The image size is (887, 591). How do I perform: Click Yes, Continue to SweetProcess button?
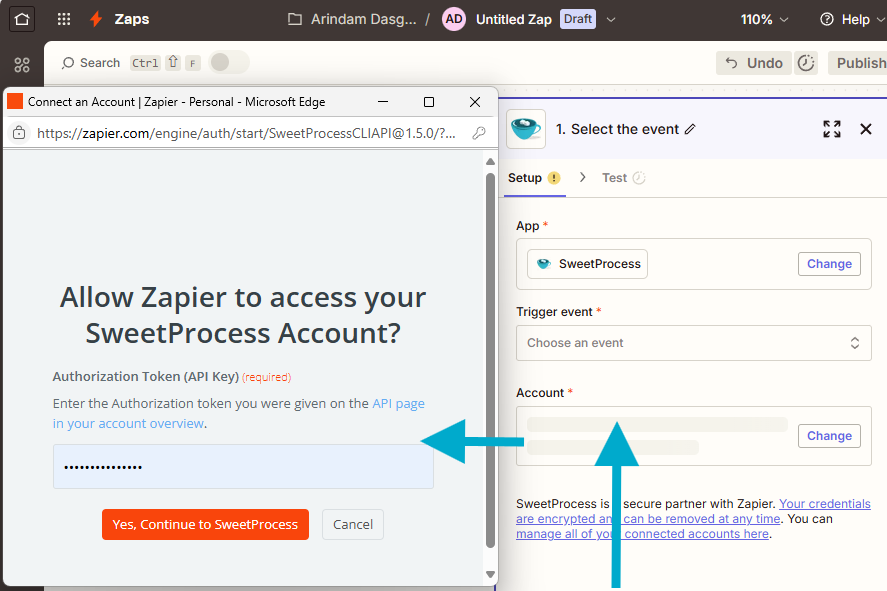(205, 524)
